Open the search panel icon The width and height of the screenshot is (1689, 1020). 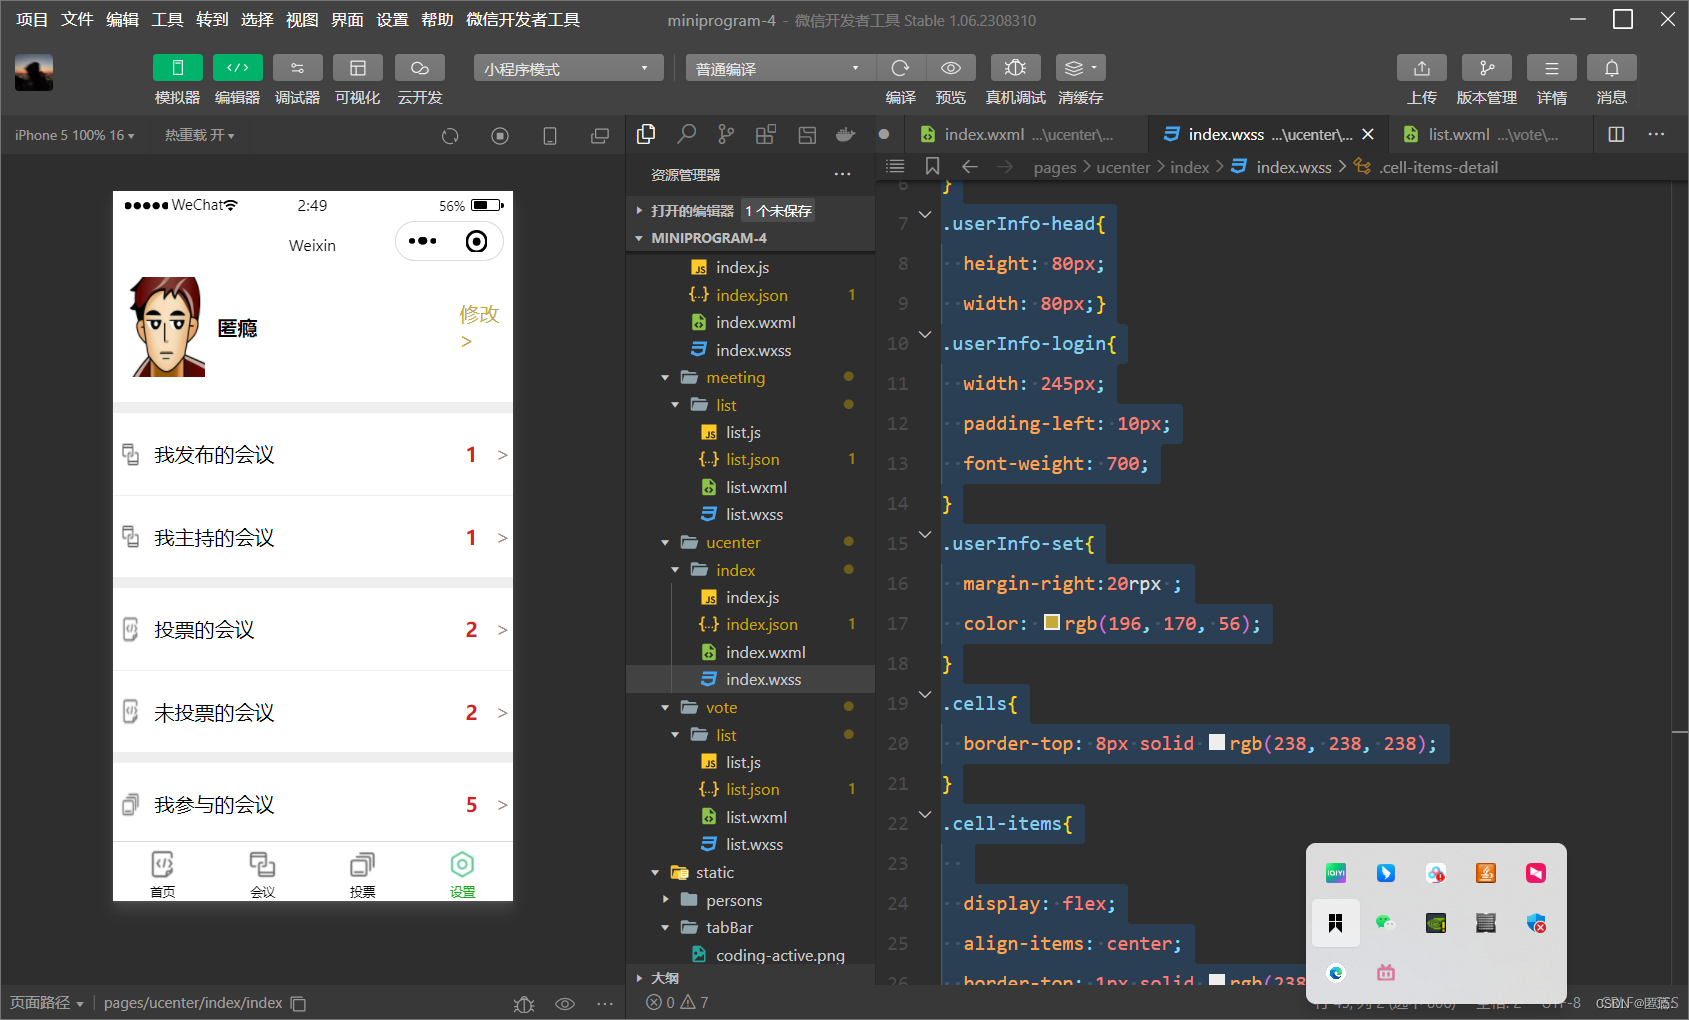[686, 134]
